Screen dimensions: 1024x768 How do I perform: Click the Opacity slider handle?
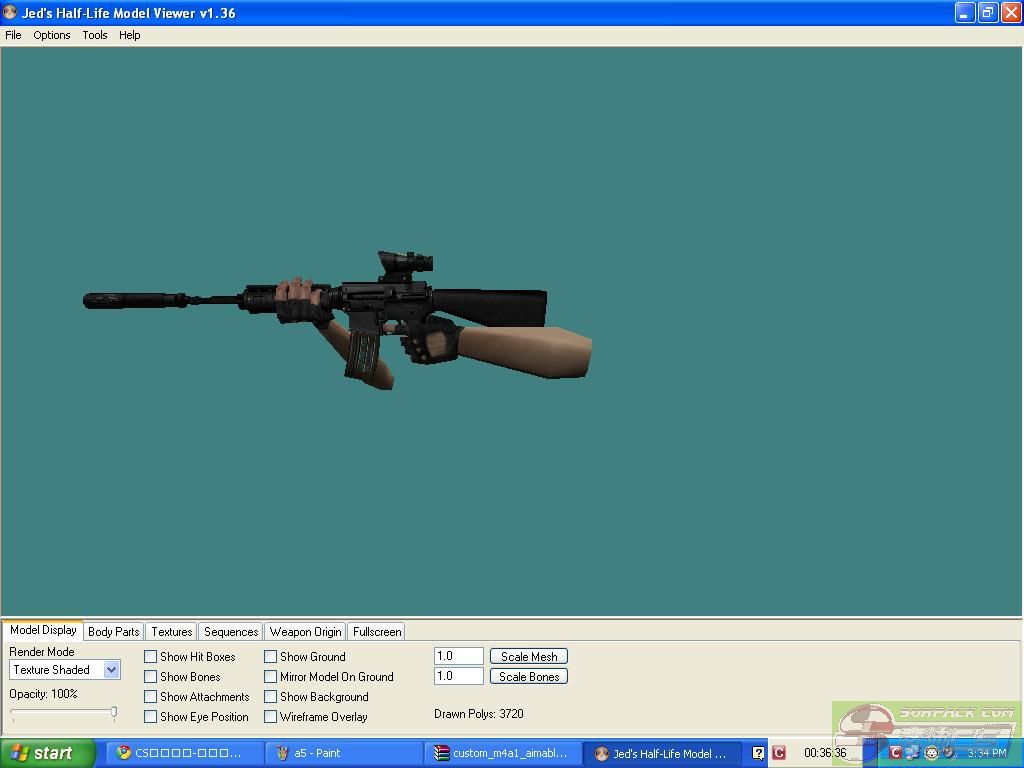(x=114, y=713)
